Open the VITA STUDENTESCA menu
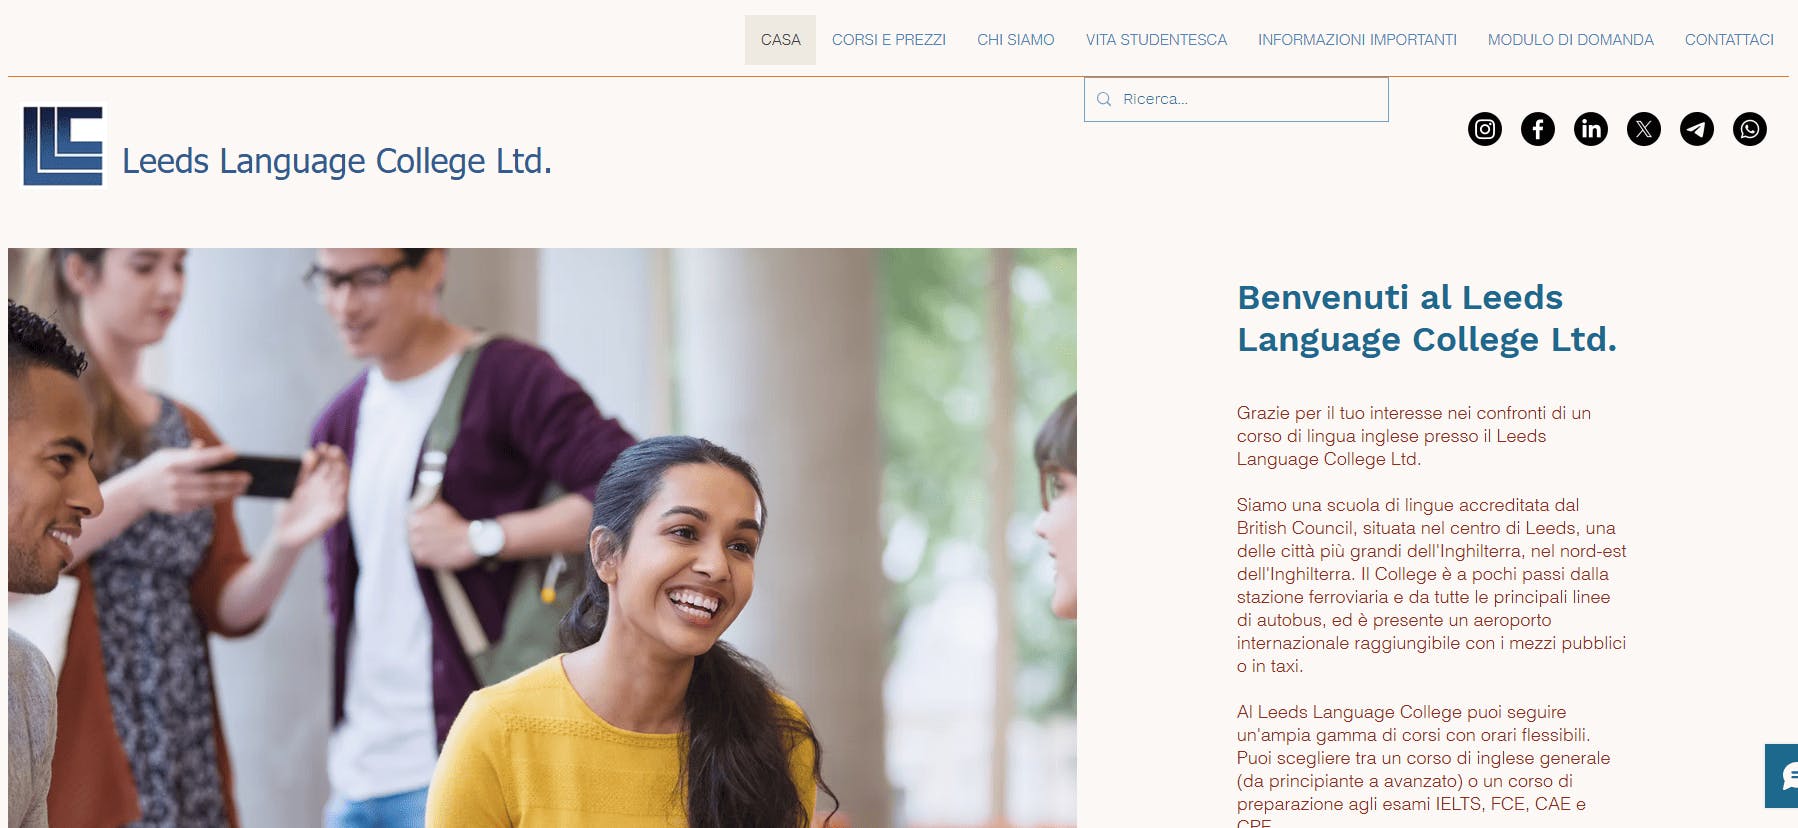Screen dimensions: 1798x828 click(1156, 40)
